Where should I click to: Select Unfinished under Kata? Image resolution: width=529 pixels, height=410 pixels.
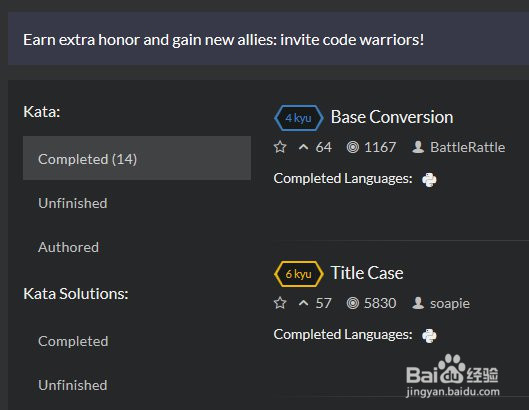click(x=73, y=203)
